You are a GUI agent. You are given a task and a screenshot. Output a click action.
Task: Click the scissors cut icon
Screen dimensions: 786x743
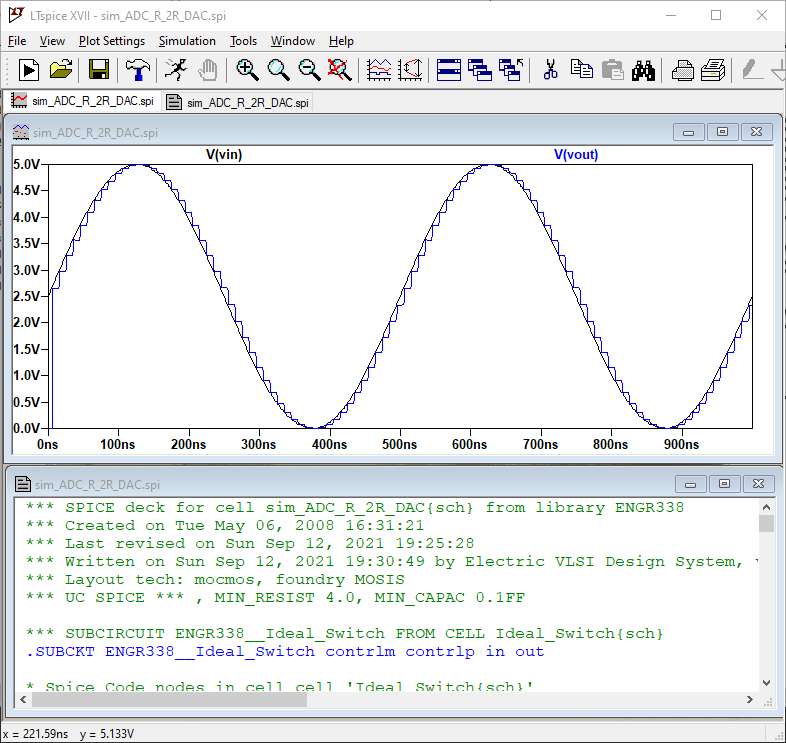(550, 70)
